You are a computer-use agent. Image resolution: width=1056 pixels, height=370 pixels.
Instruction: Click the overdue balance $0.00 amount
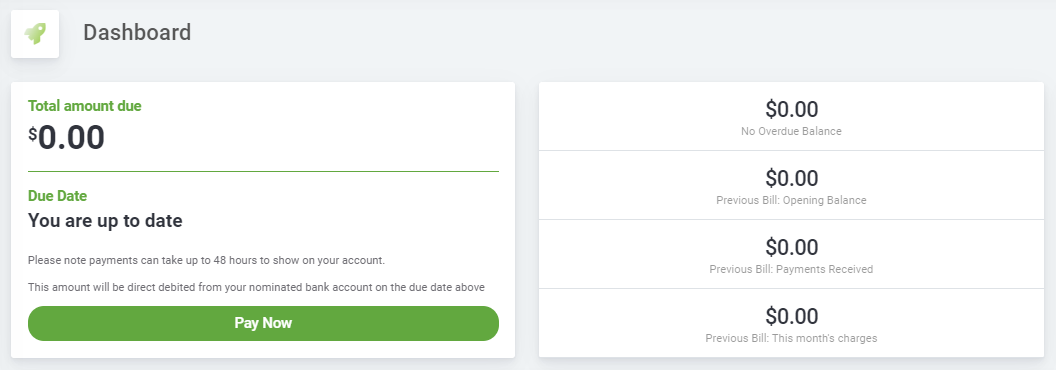click(791, 109)
